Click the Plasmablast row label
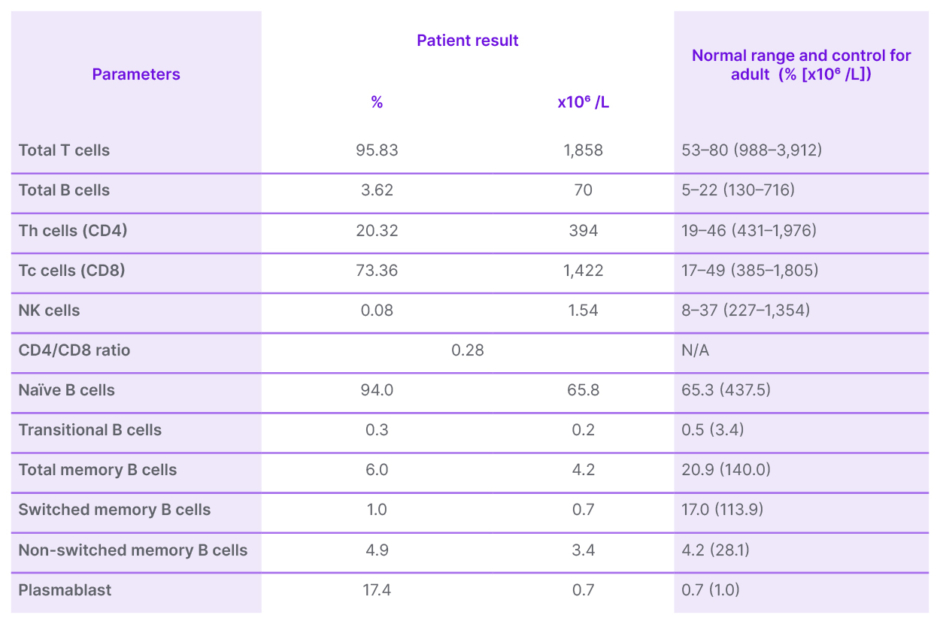 click(x=65, y=590)
